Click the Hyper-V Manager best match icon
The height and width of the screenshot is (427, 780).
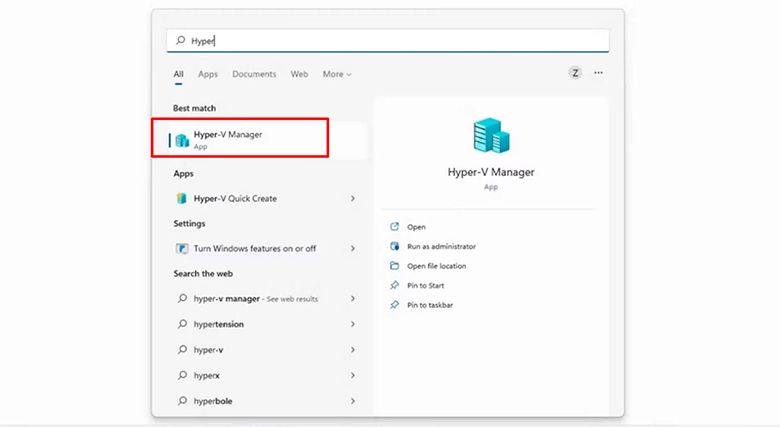[183, 141]
